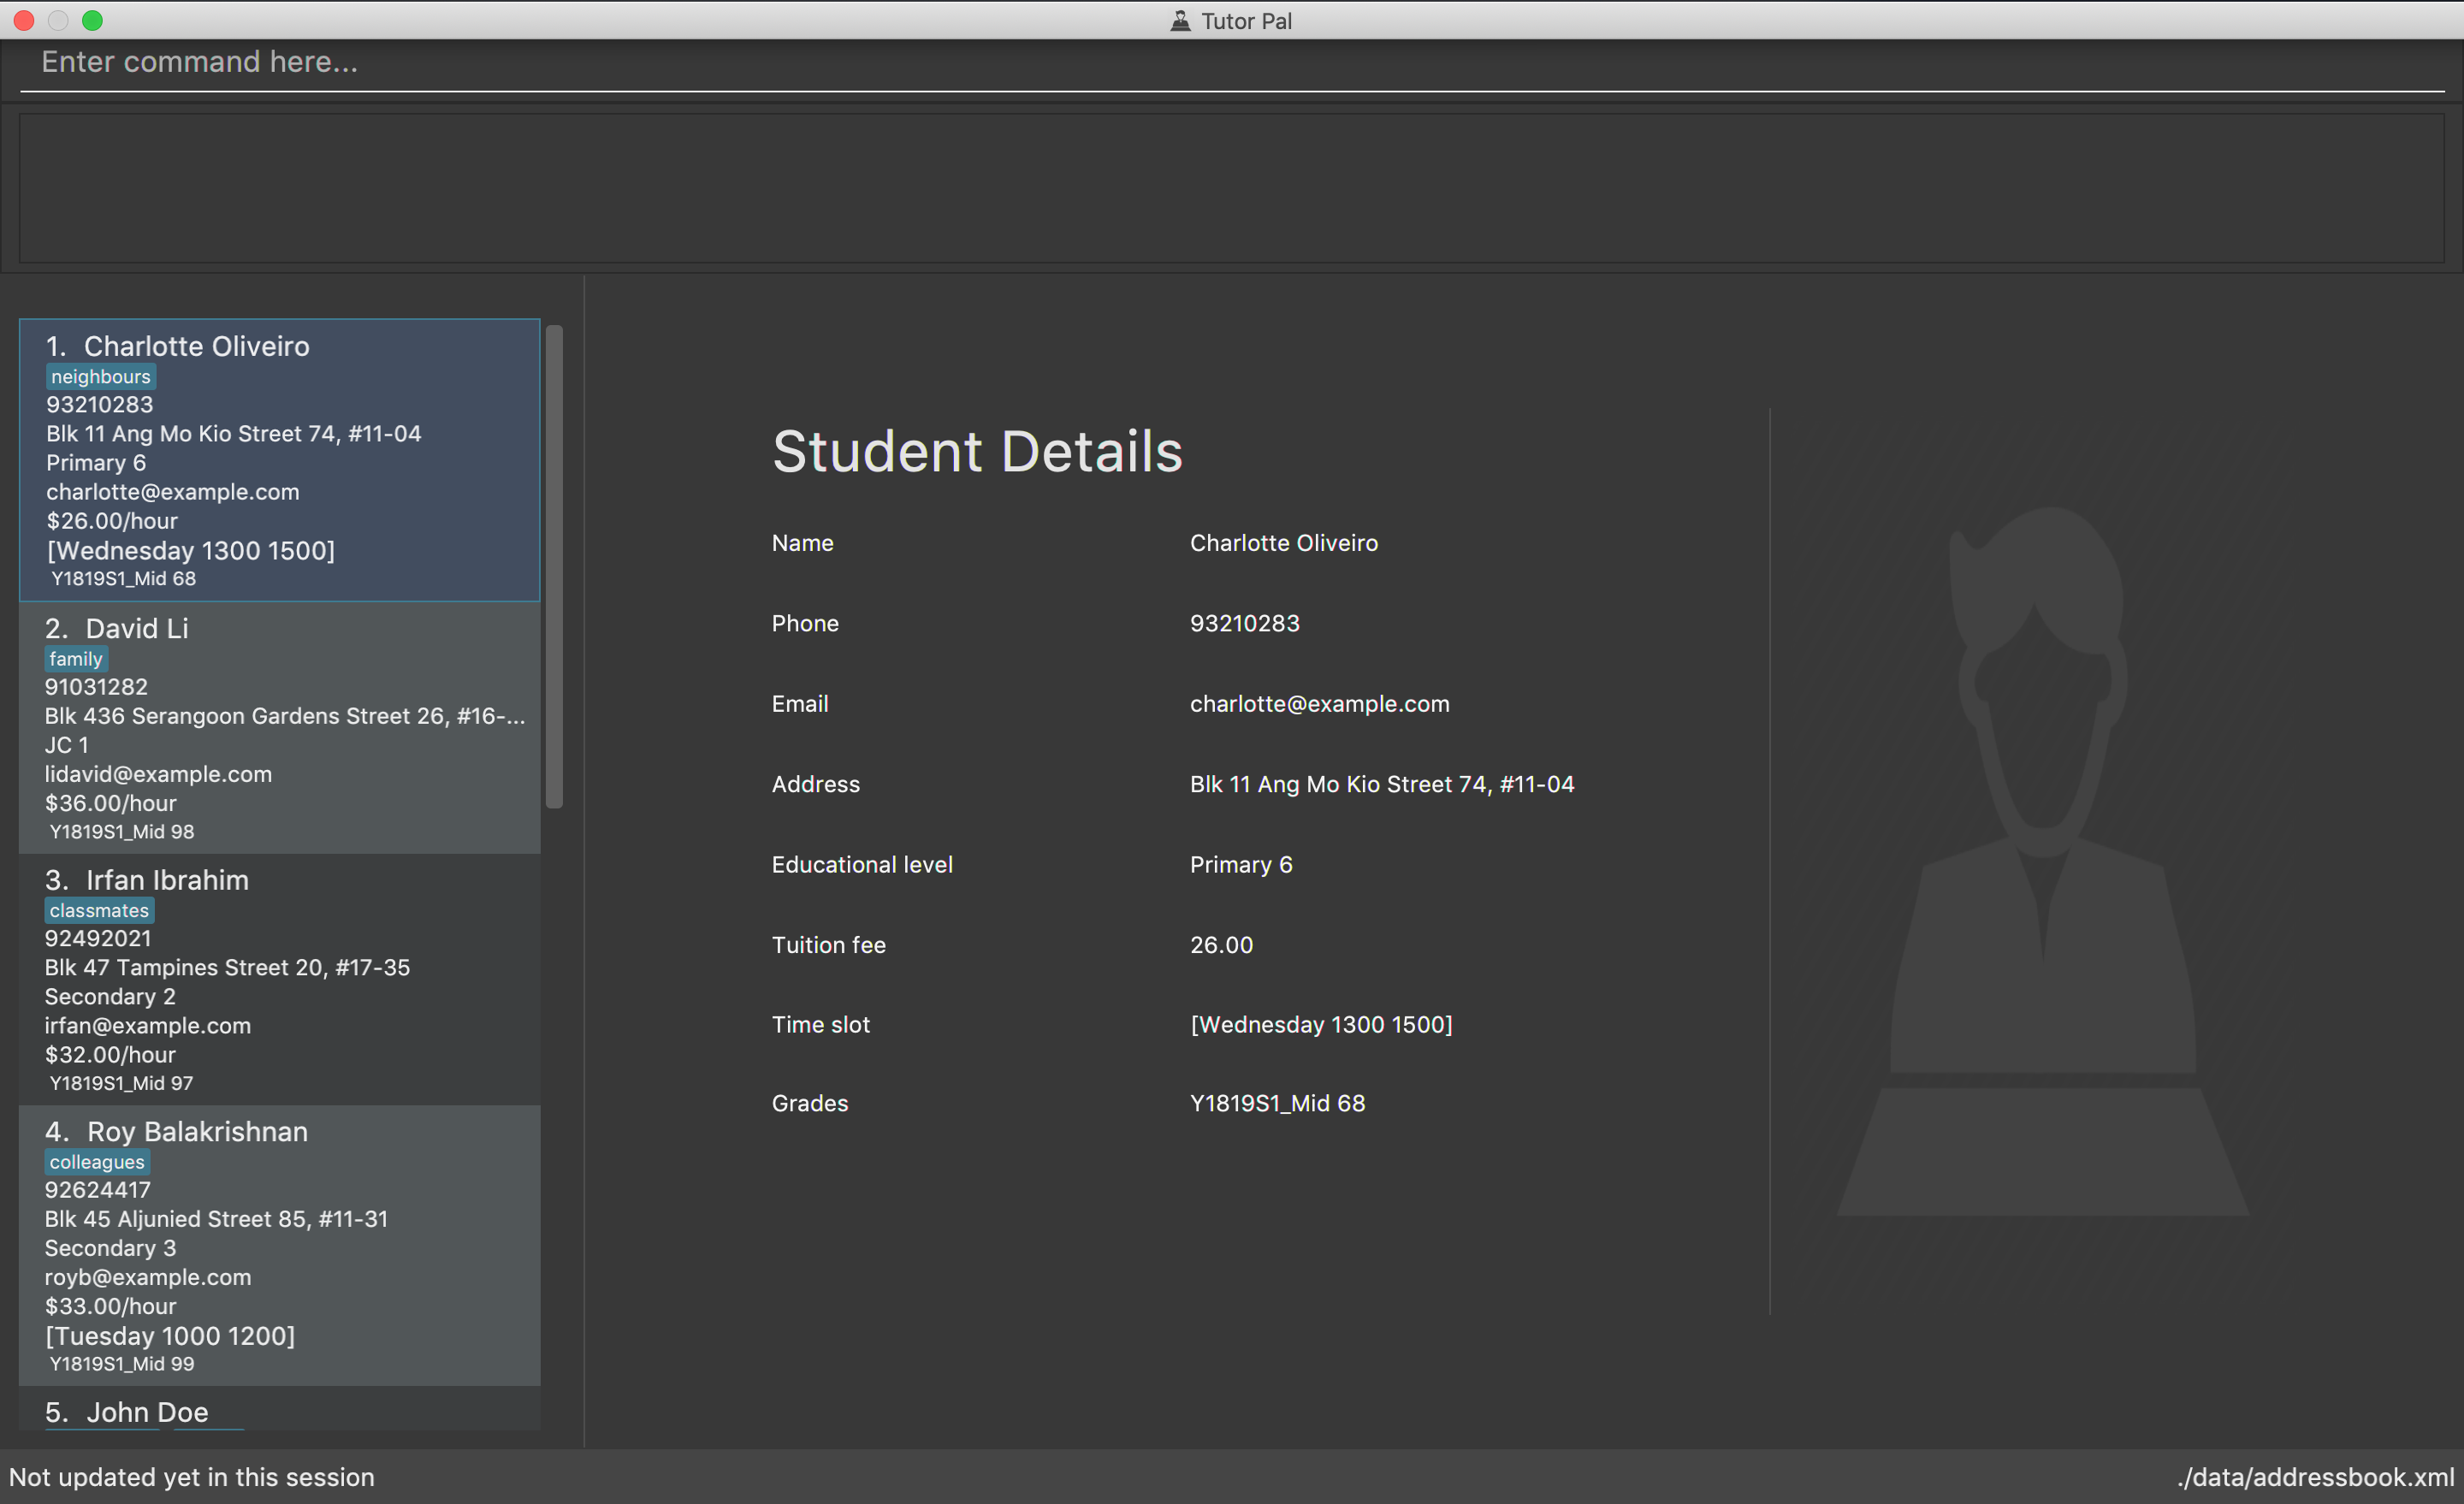The image size is (2464, 1504).
Task: Click phone 92492021 on Irfan's card
Action: click(x=98, y=938)
